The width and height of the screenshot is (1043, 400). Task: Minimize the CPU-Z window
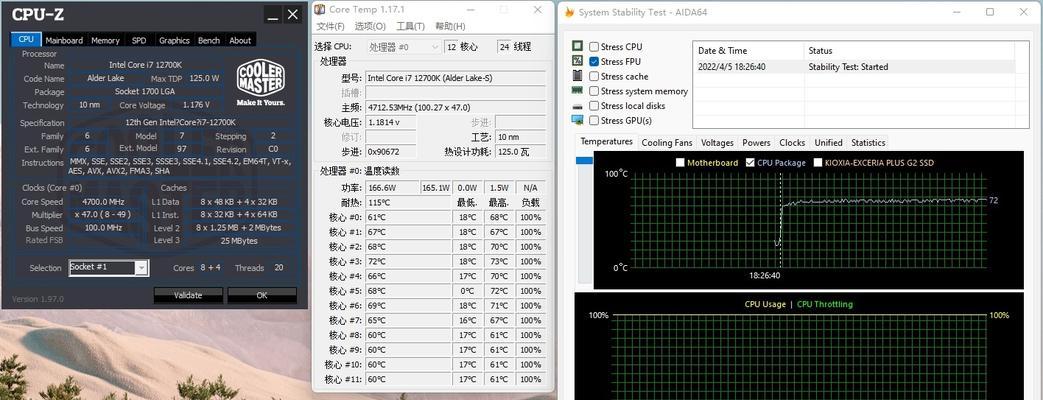(x=272, y=15)
